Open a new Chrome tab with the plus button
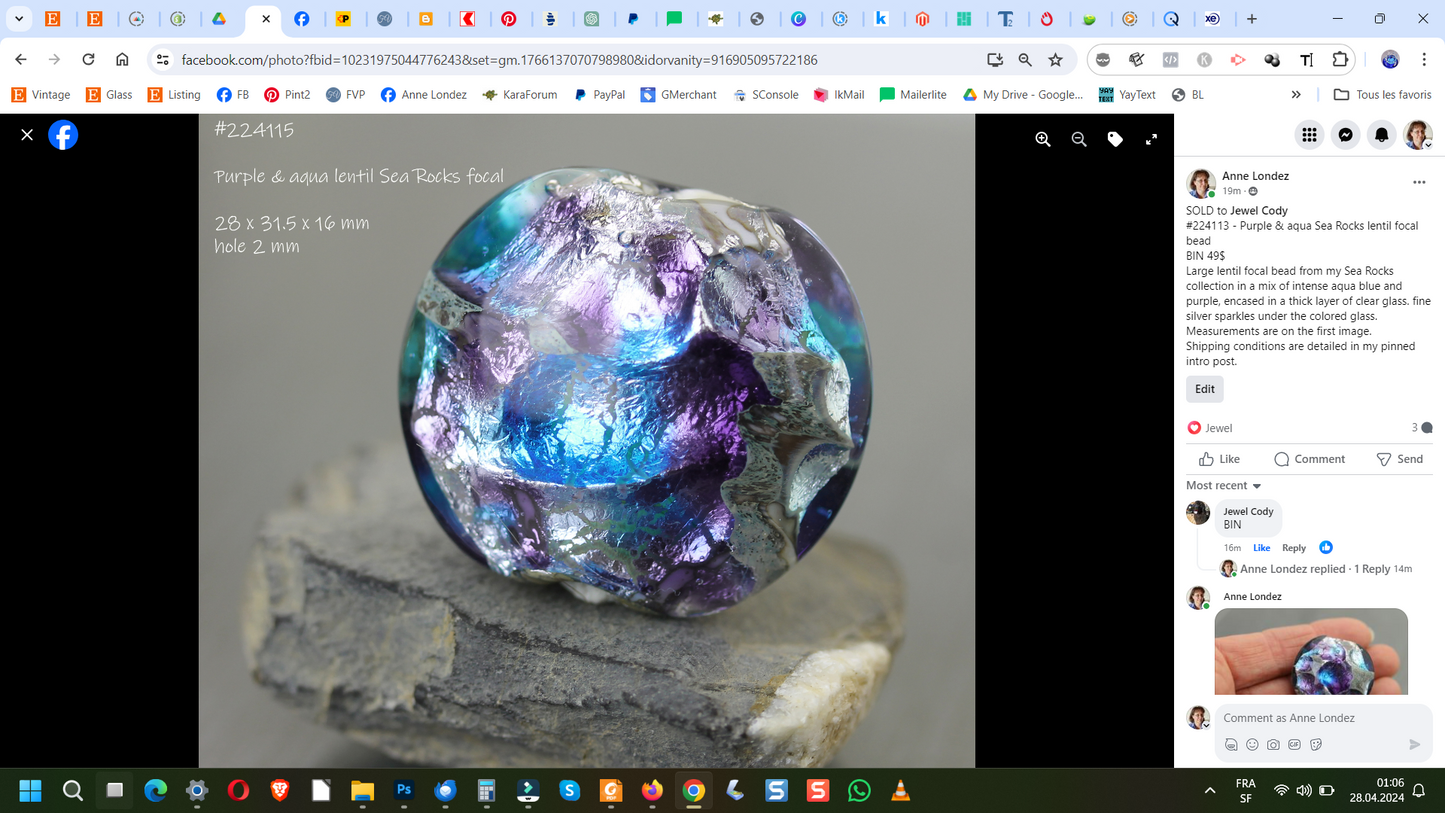The height and width of the screenshot is (813, 1445). (x=1252, y=19)
